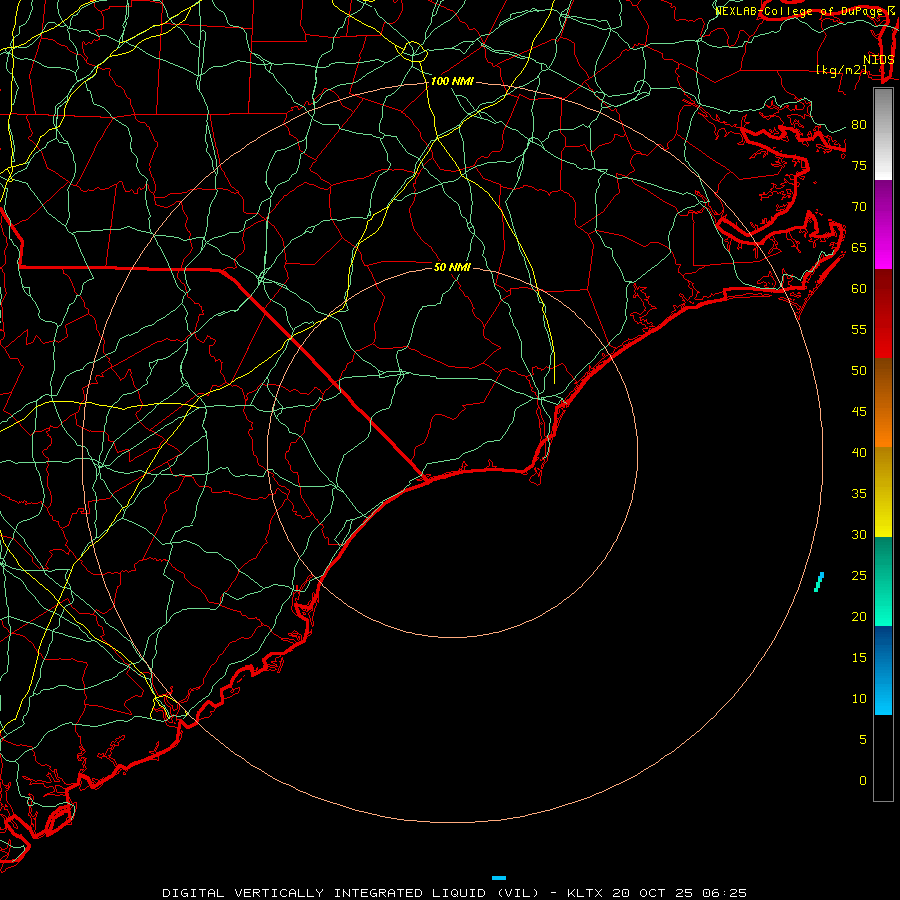Image resolution: width=900 pixels, height=900 pixels.
Task: Click the 06:25 timestamp
Action: click(x=723, y=893)
